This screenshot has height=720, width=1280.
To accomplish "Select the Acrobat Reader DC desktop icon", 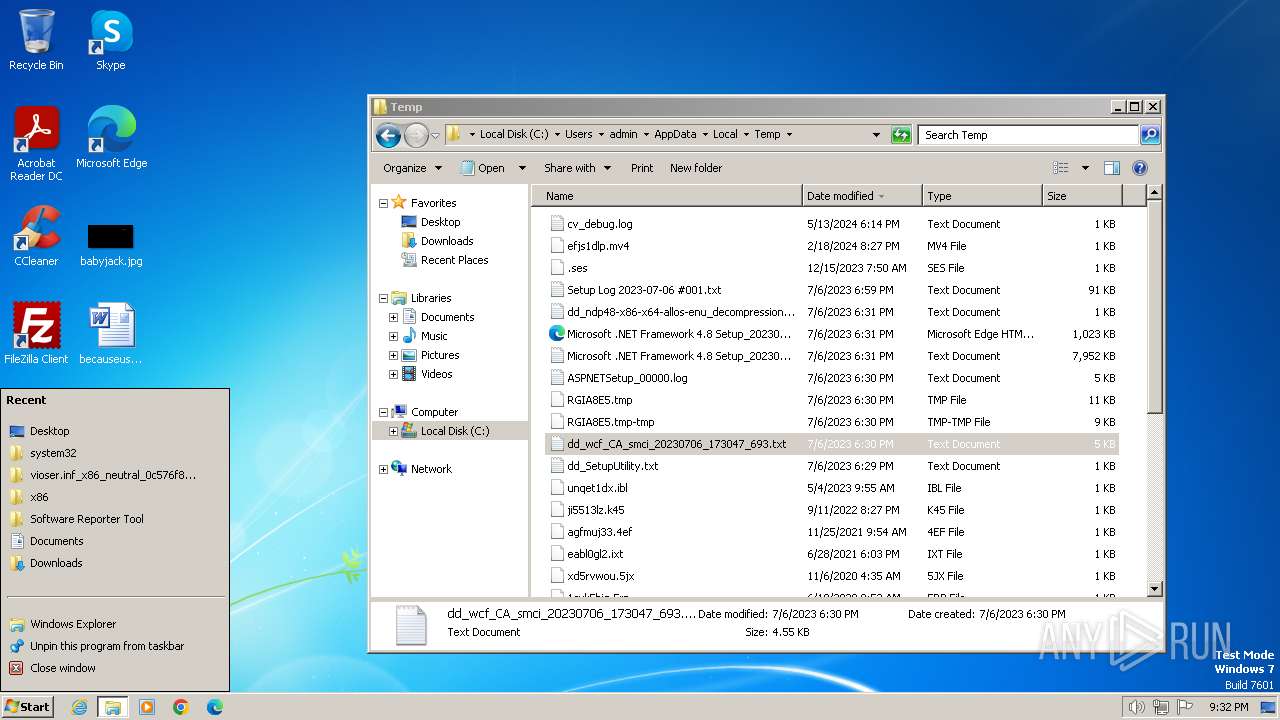I will coord(36,144).
